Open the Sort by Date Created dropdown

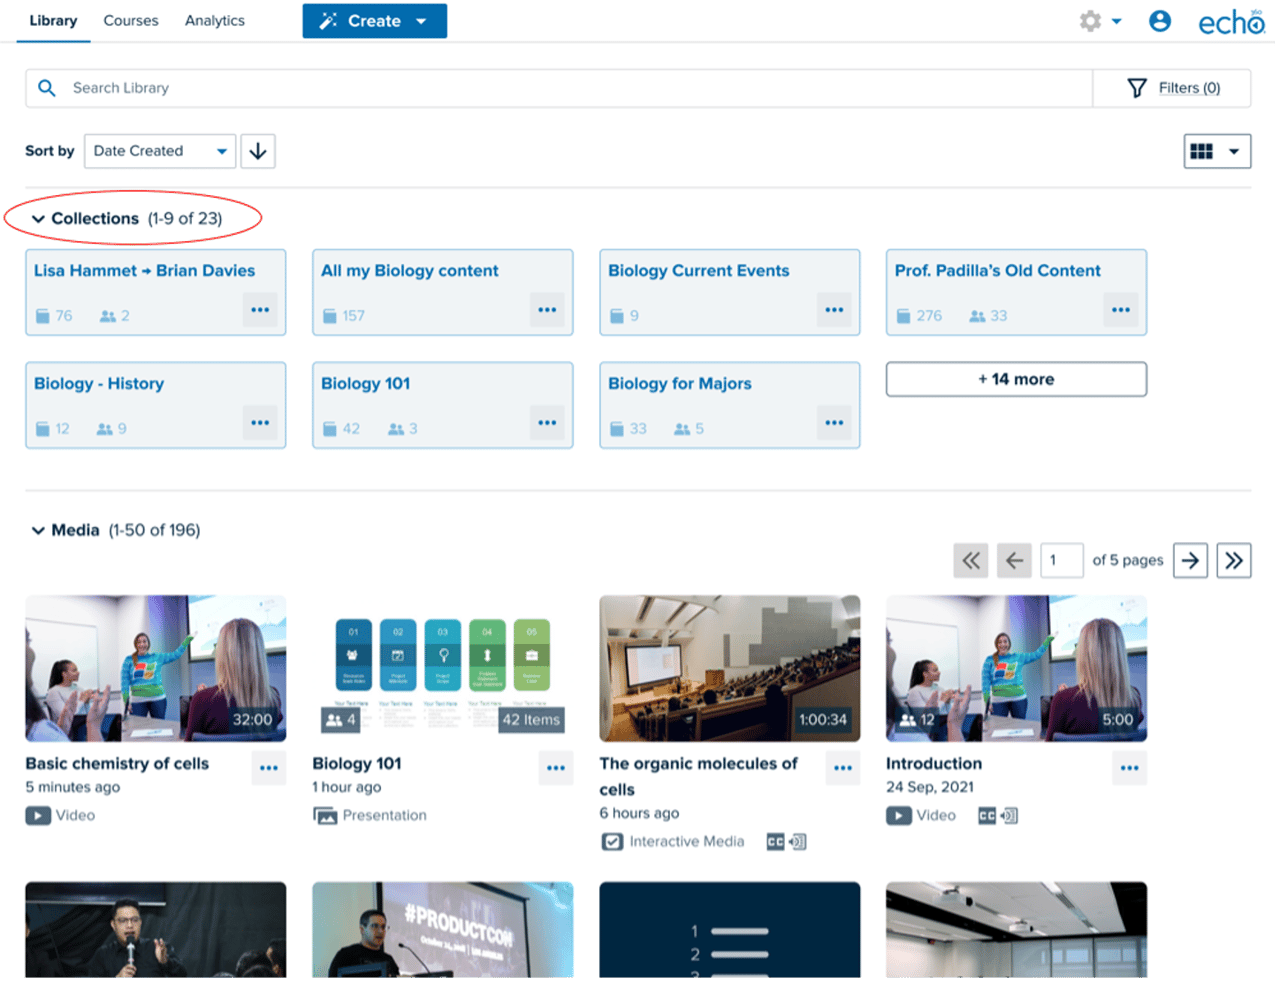pyautogui.click(x=160, y=151)
